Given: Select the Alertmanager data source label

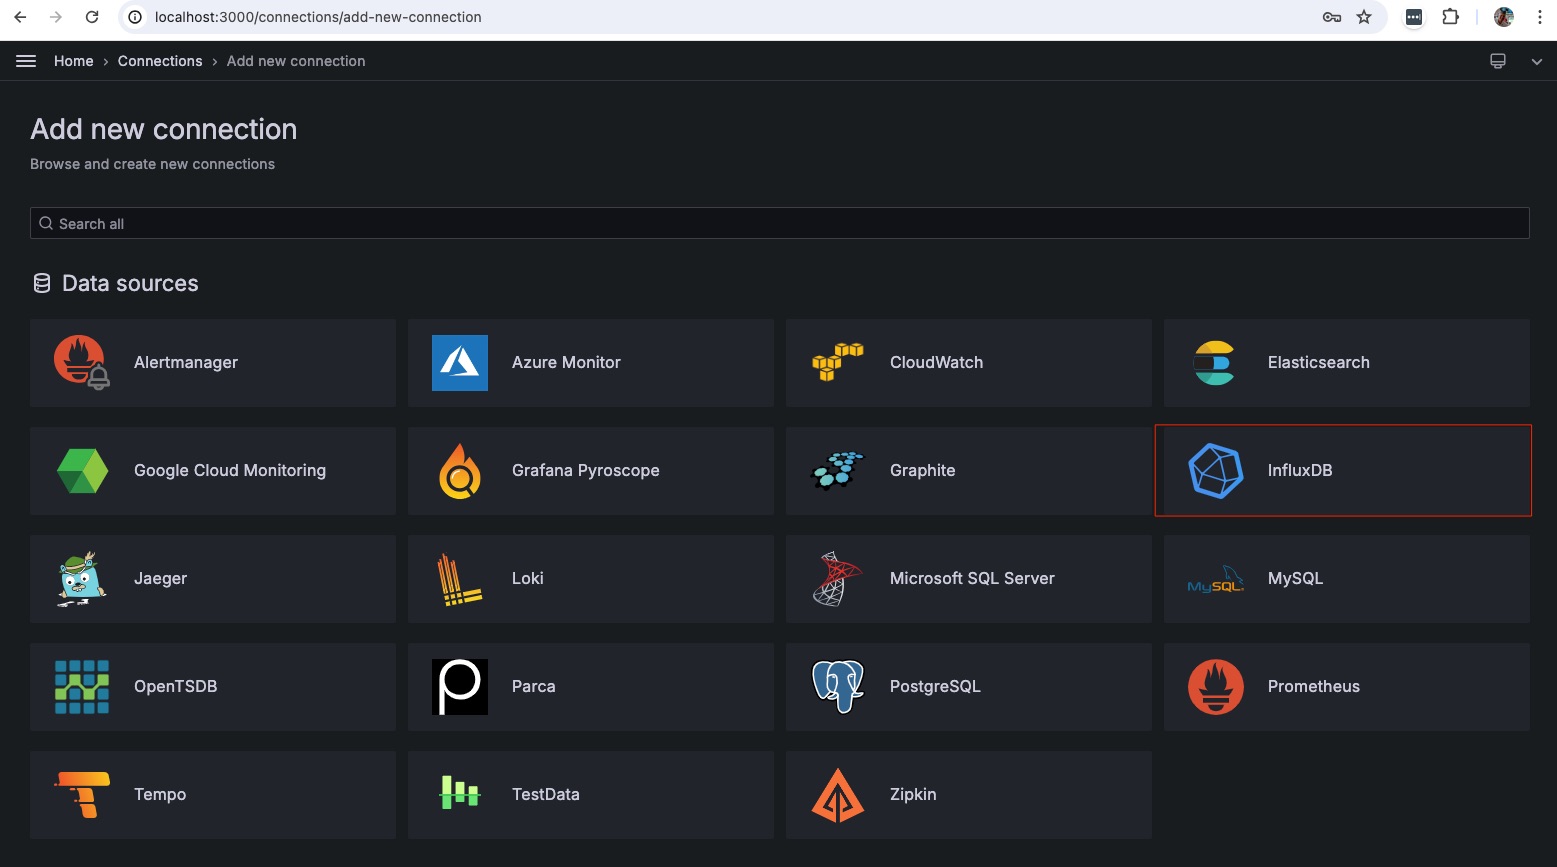Looking at the screenshot, I should coord(186,363).
